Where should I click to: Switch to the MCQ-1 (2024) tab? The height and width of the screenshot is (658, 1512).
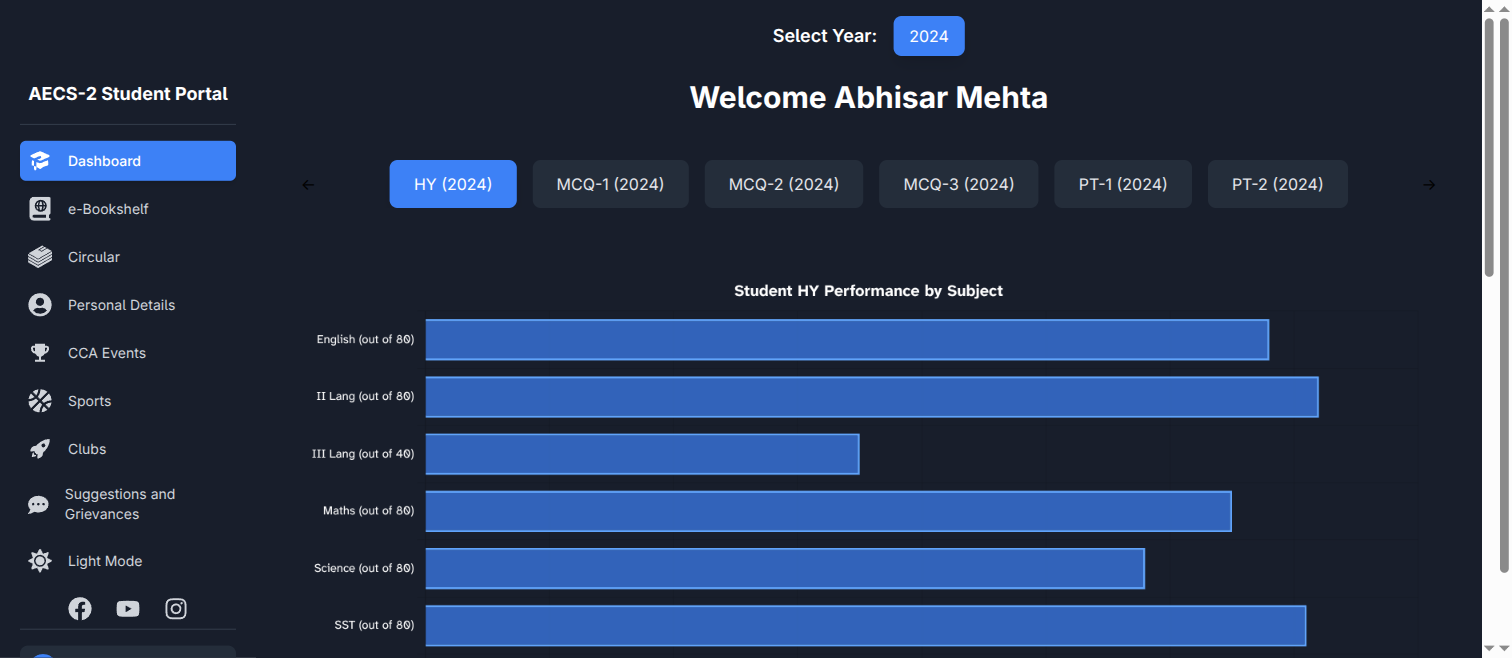[610, 184]
